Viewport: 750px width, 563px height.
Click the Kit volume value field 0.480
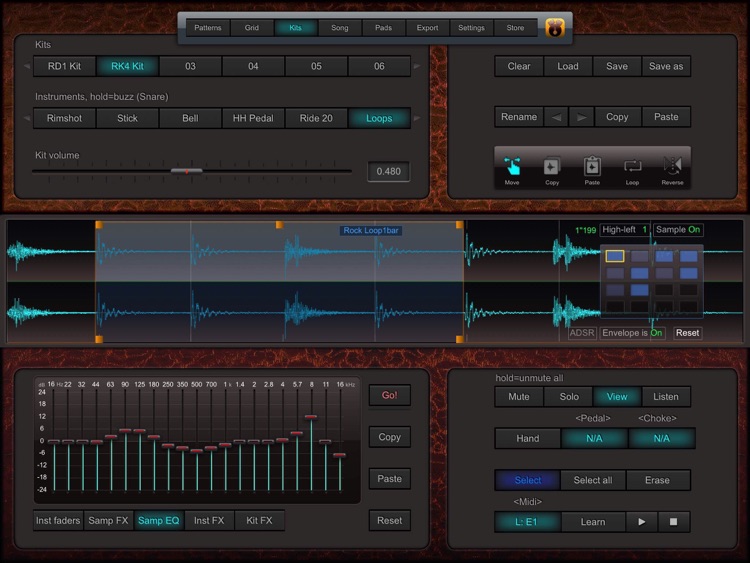click(x=388, y=171)
